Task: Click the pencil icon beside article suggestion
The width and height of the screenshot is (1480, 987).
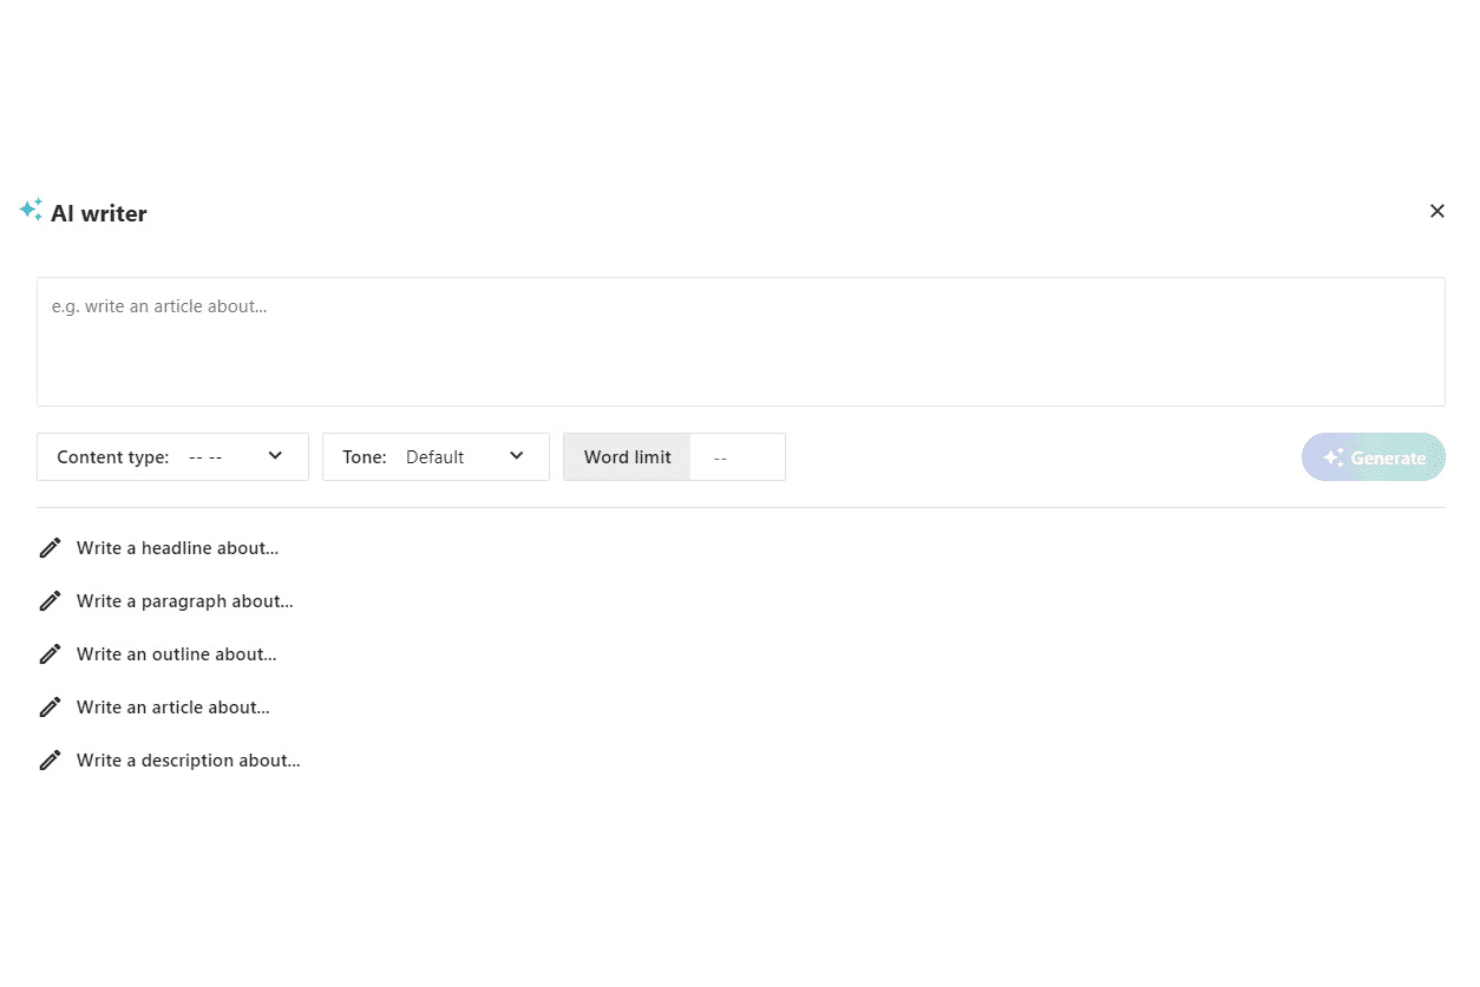Action: pyautogui.click(x=50, y=707)
